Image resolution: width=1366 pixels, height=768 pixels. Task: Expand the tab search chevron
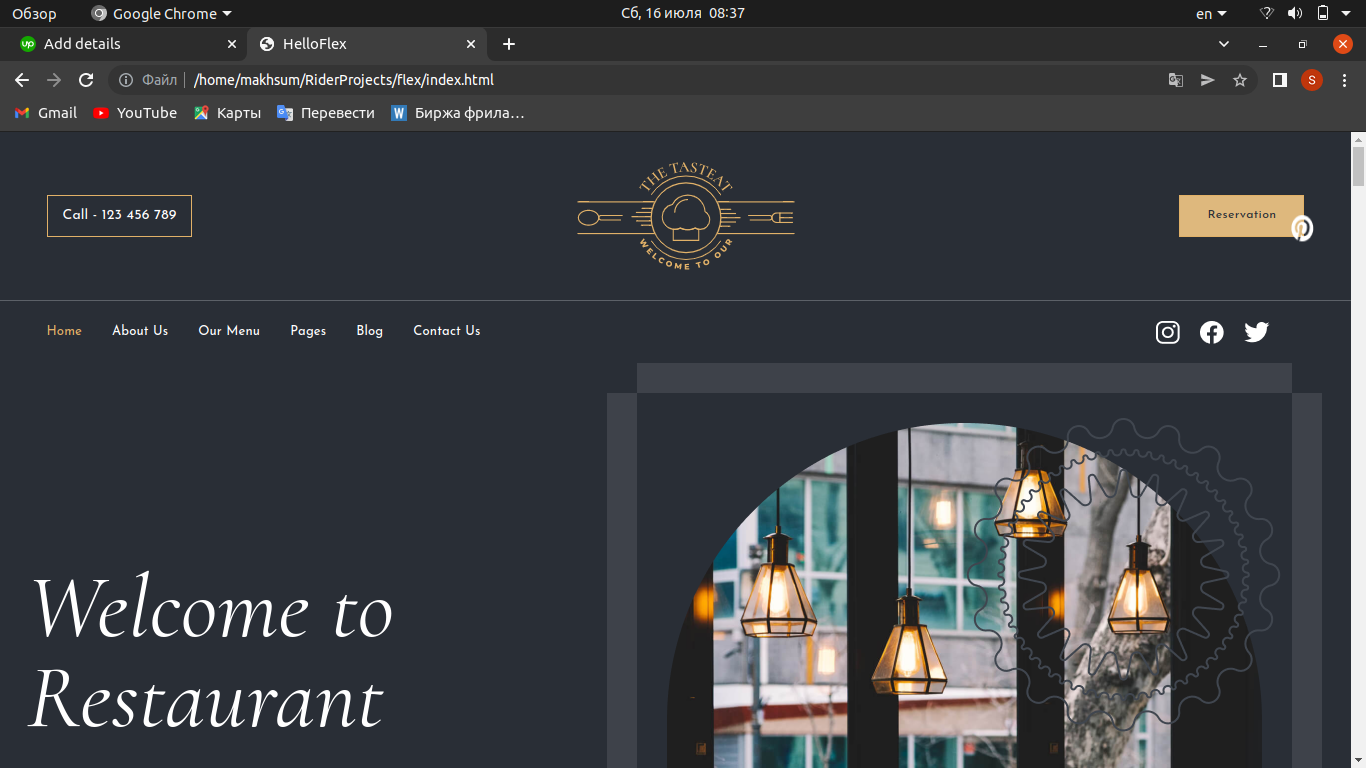[1224, 44]
